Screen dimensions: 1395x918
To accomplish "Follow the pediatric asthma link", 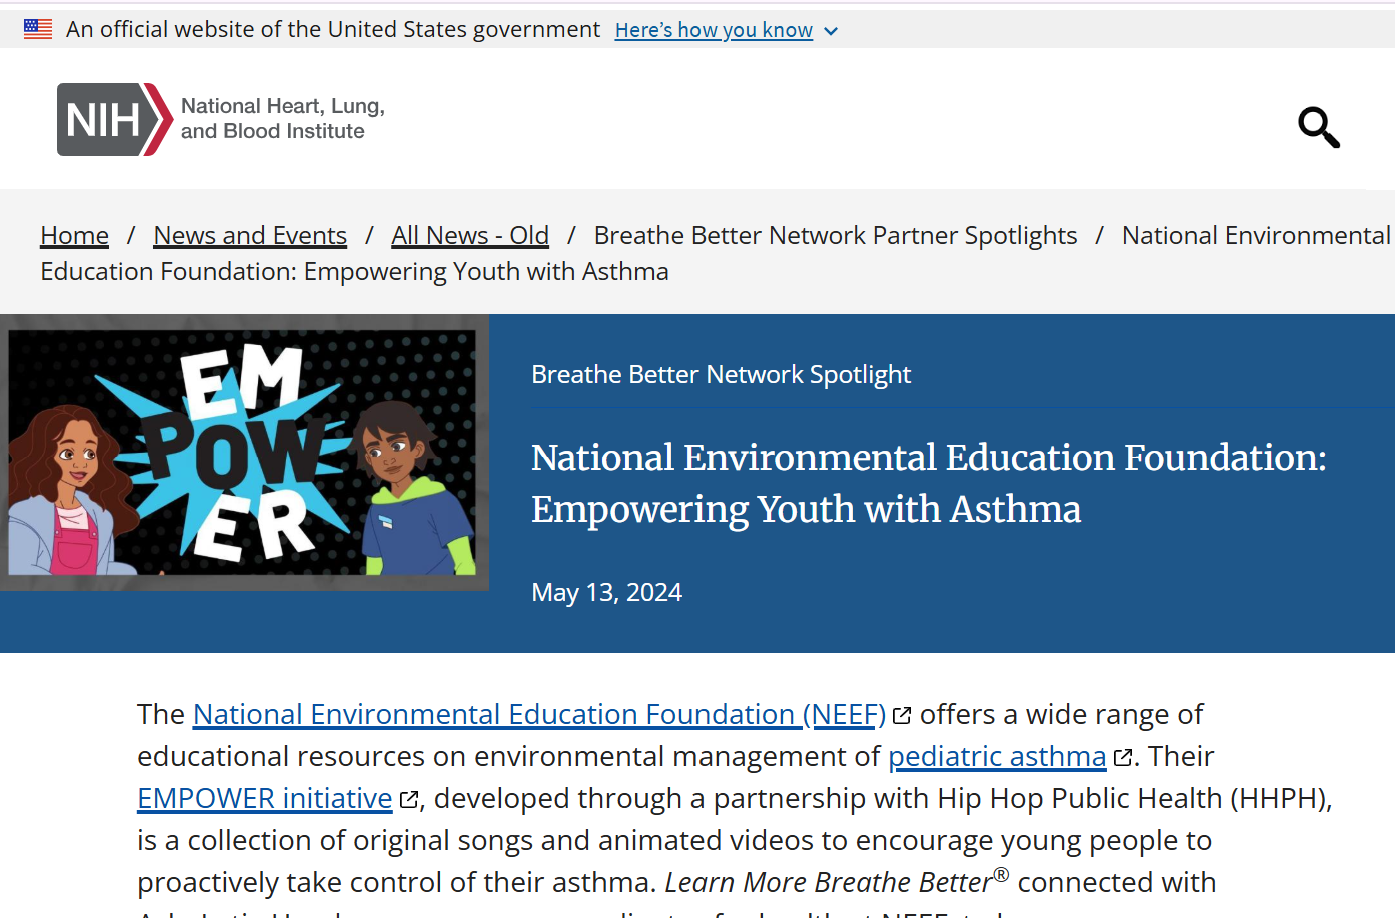I will coord(997,756).
